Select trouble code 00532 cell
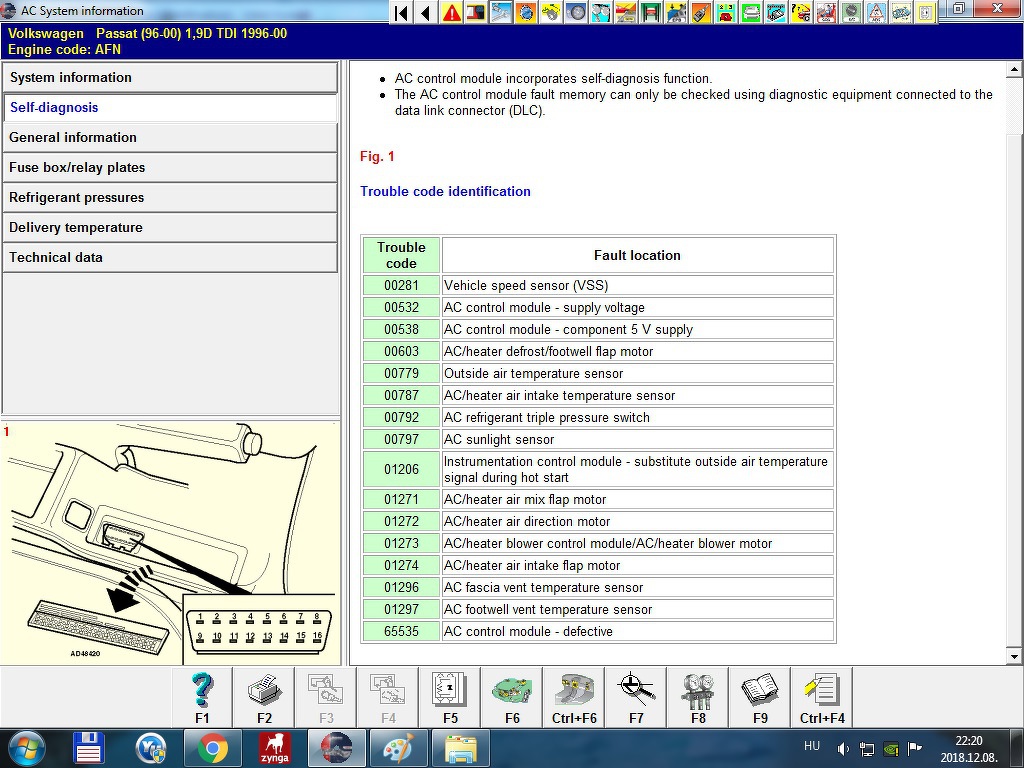Image resolution: width=1024 pixels, height=768 pixels. (x=401, y=308)
